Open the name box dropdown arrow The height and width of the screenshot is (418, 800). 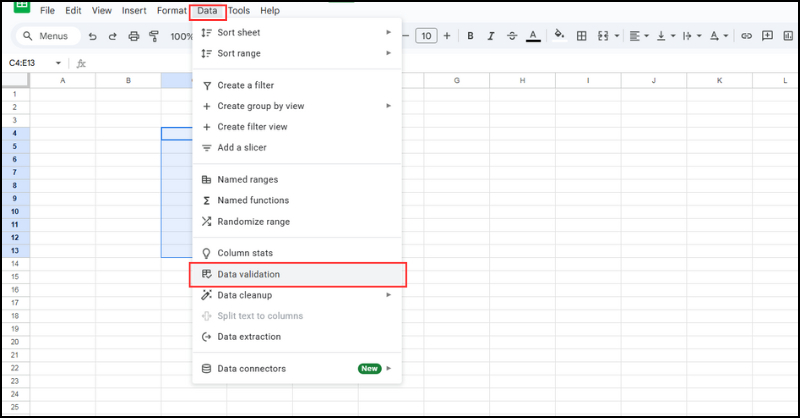coord(58,63)
